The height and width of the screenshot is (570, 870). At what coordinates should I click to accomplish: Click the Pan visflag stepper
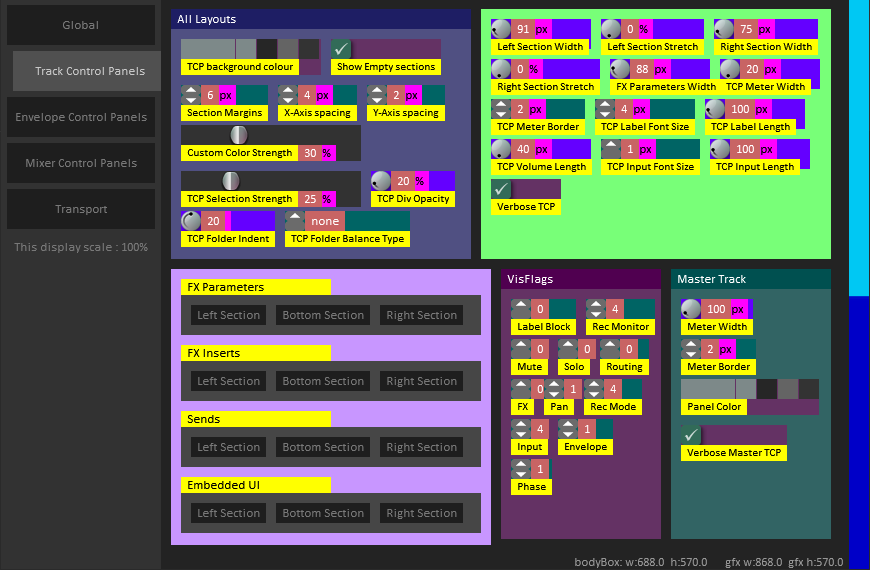pyautogui.click(x=554, y=389)
